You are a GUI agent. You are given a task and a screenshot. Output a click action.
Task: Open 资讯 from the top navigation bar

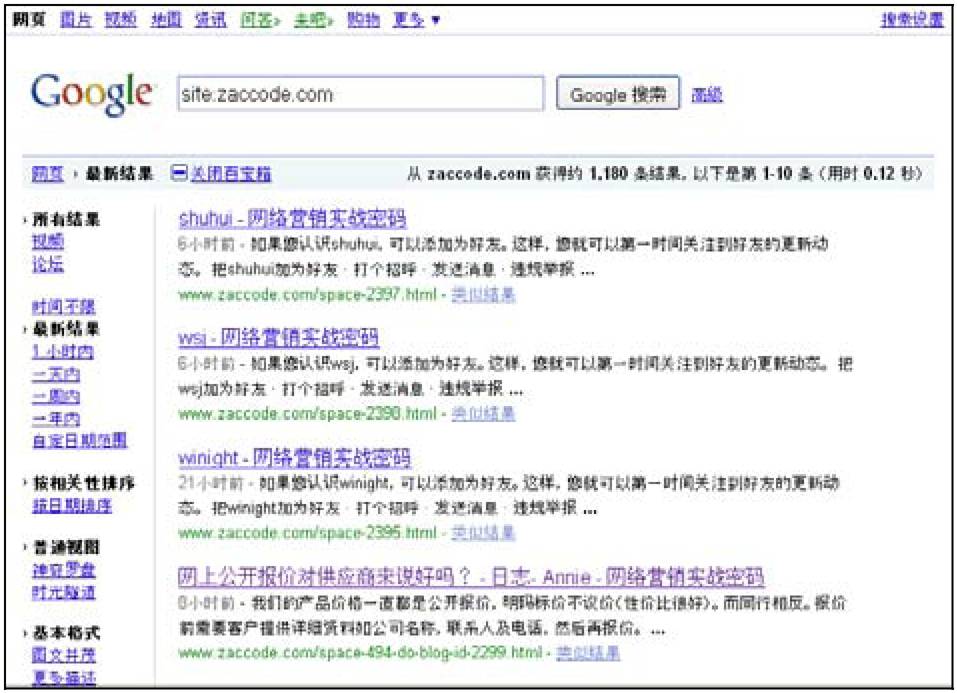[x=211, y=20]
